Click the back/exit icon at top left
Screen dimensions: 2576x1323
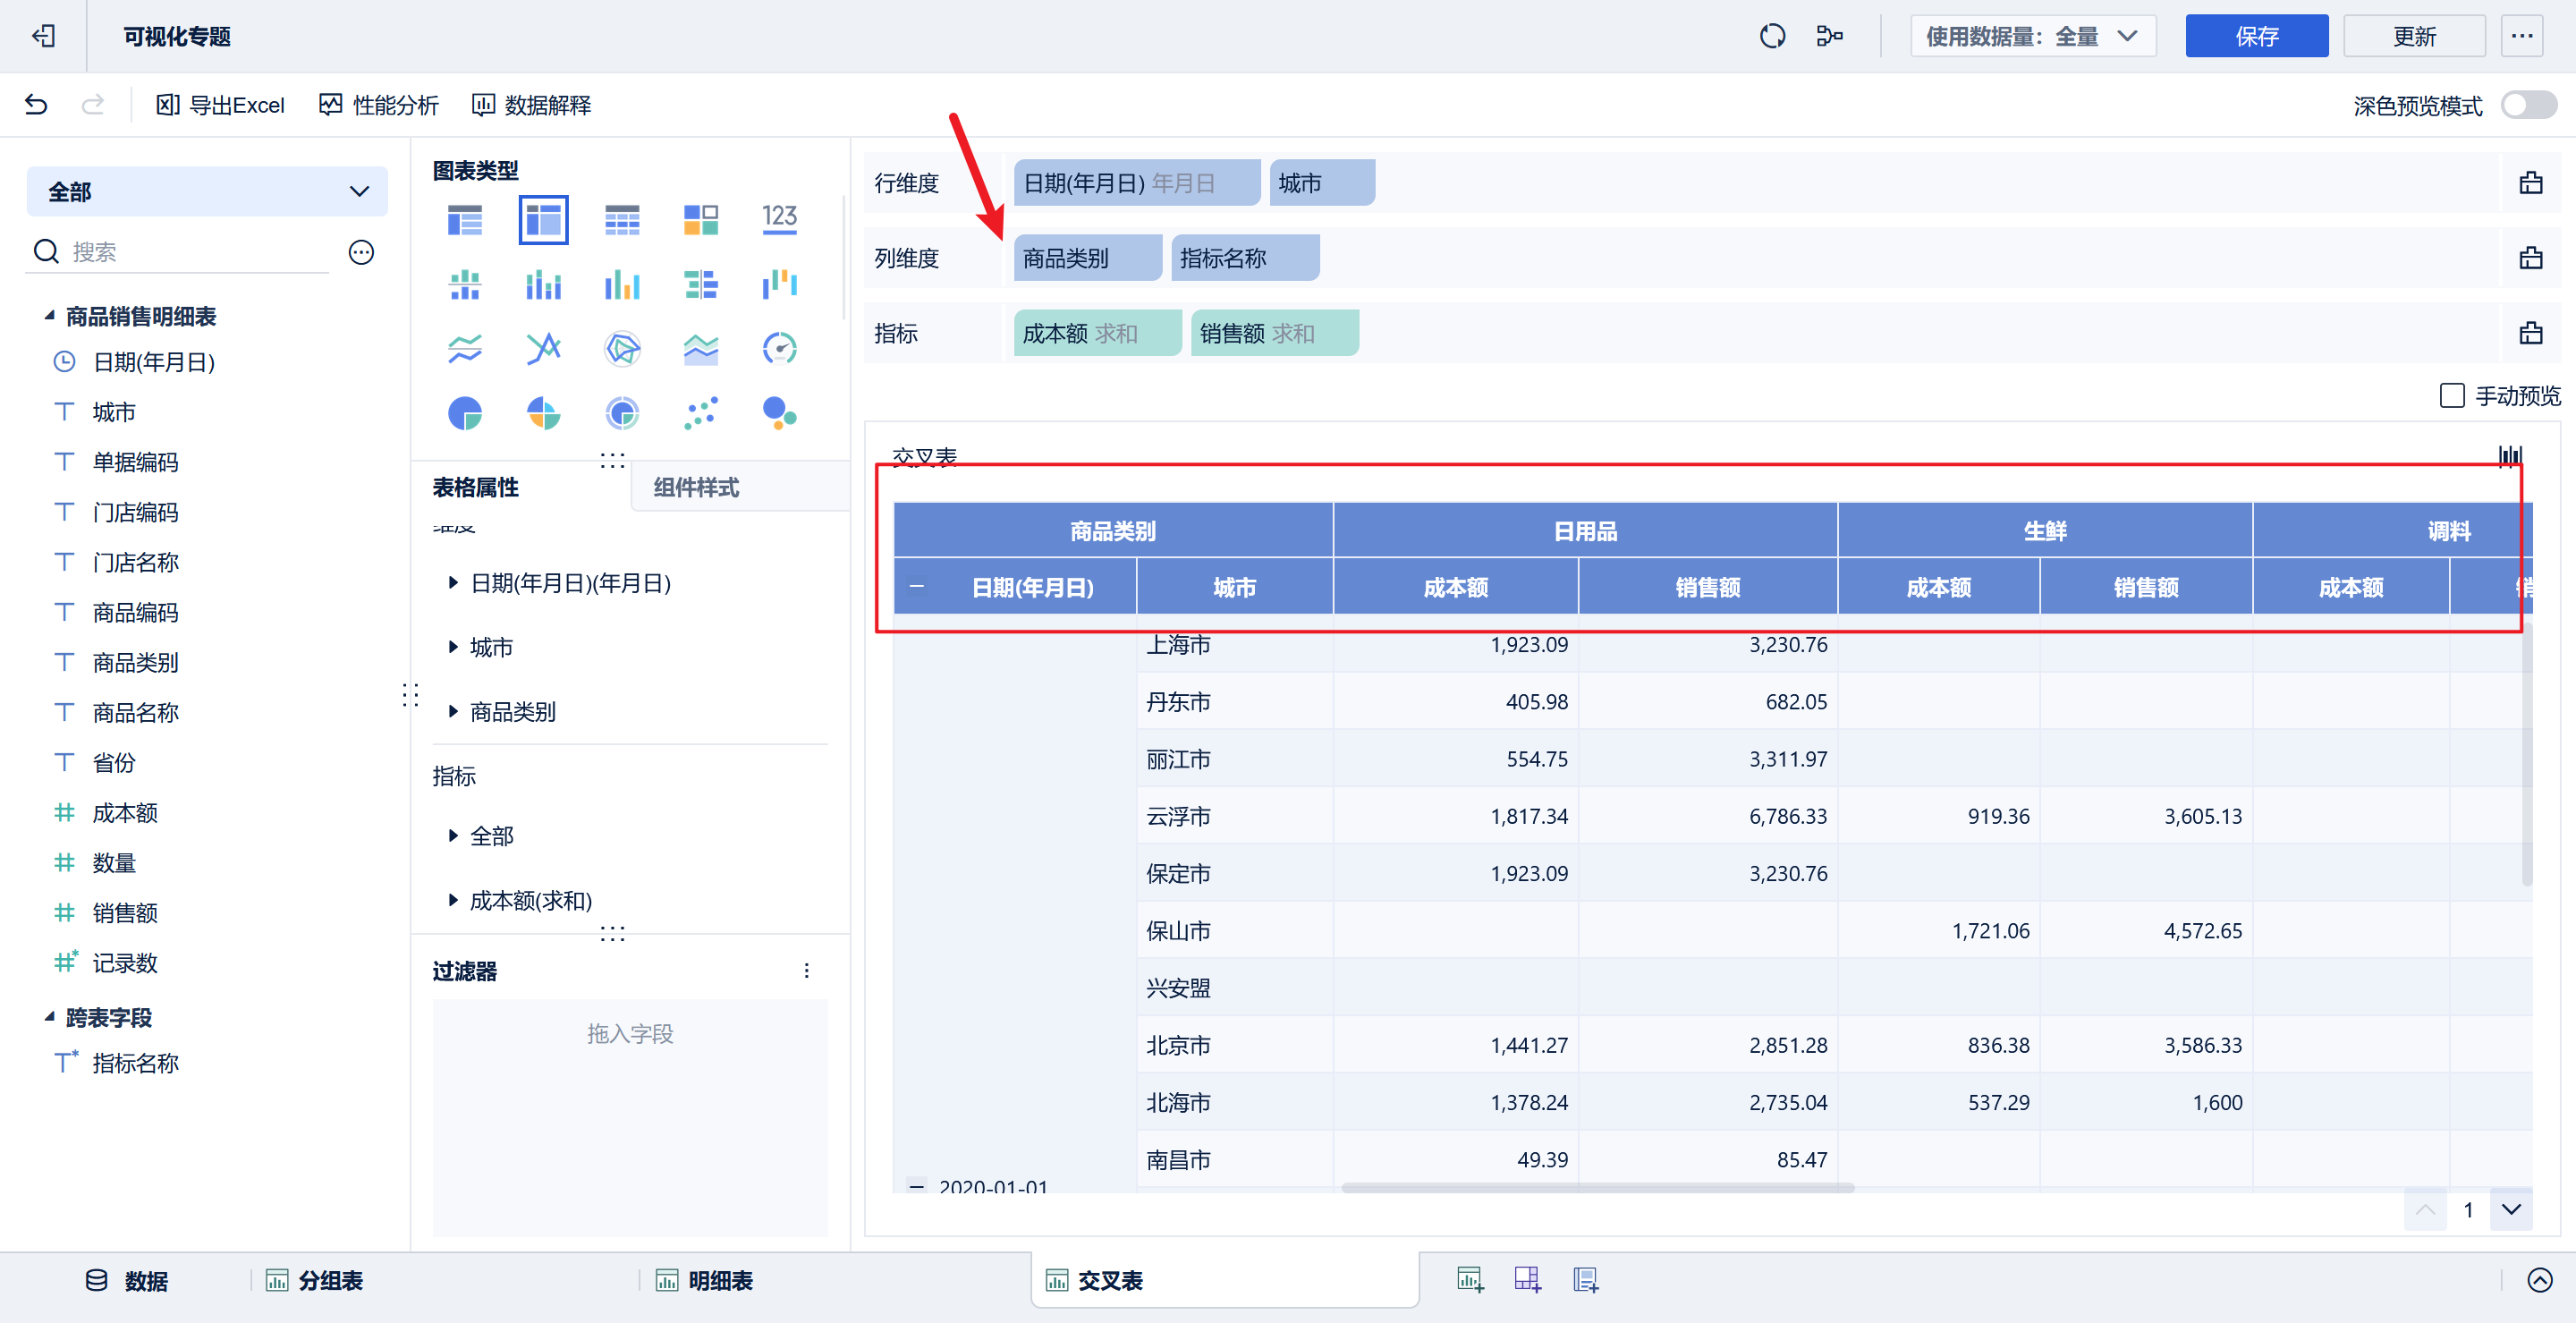[x=43, y=37]
